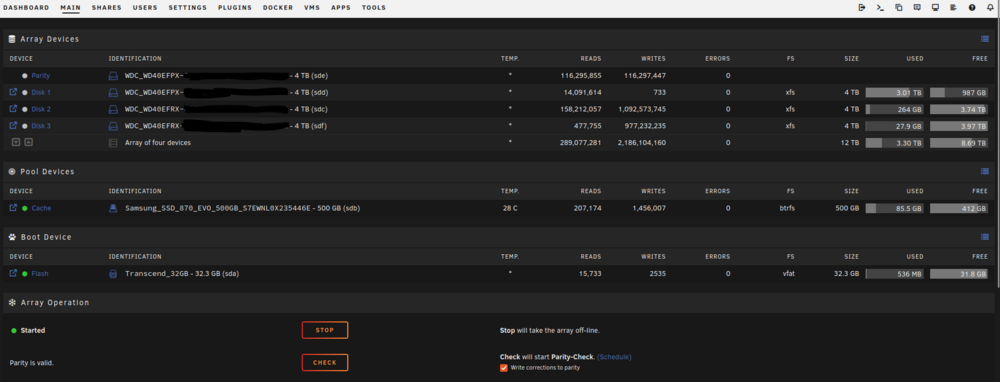Browse Disk 3 via its share icon
1000x382 pixels.
13,126
